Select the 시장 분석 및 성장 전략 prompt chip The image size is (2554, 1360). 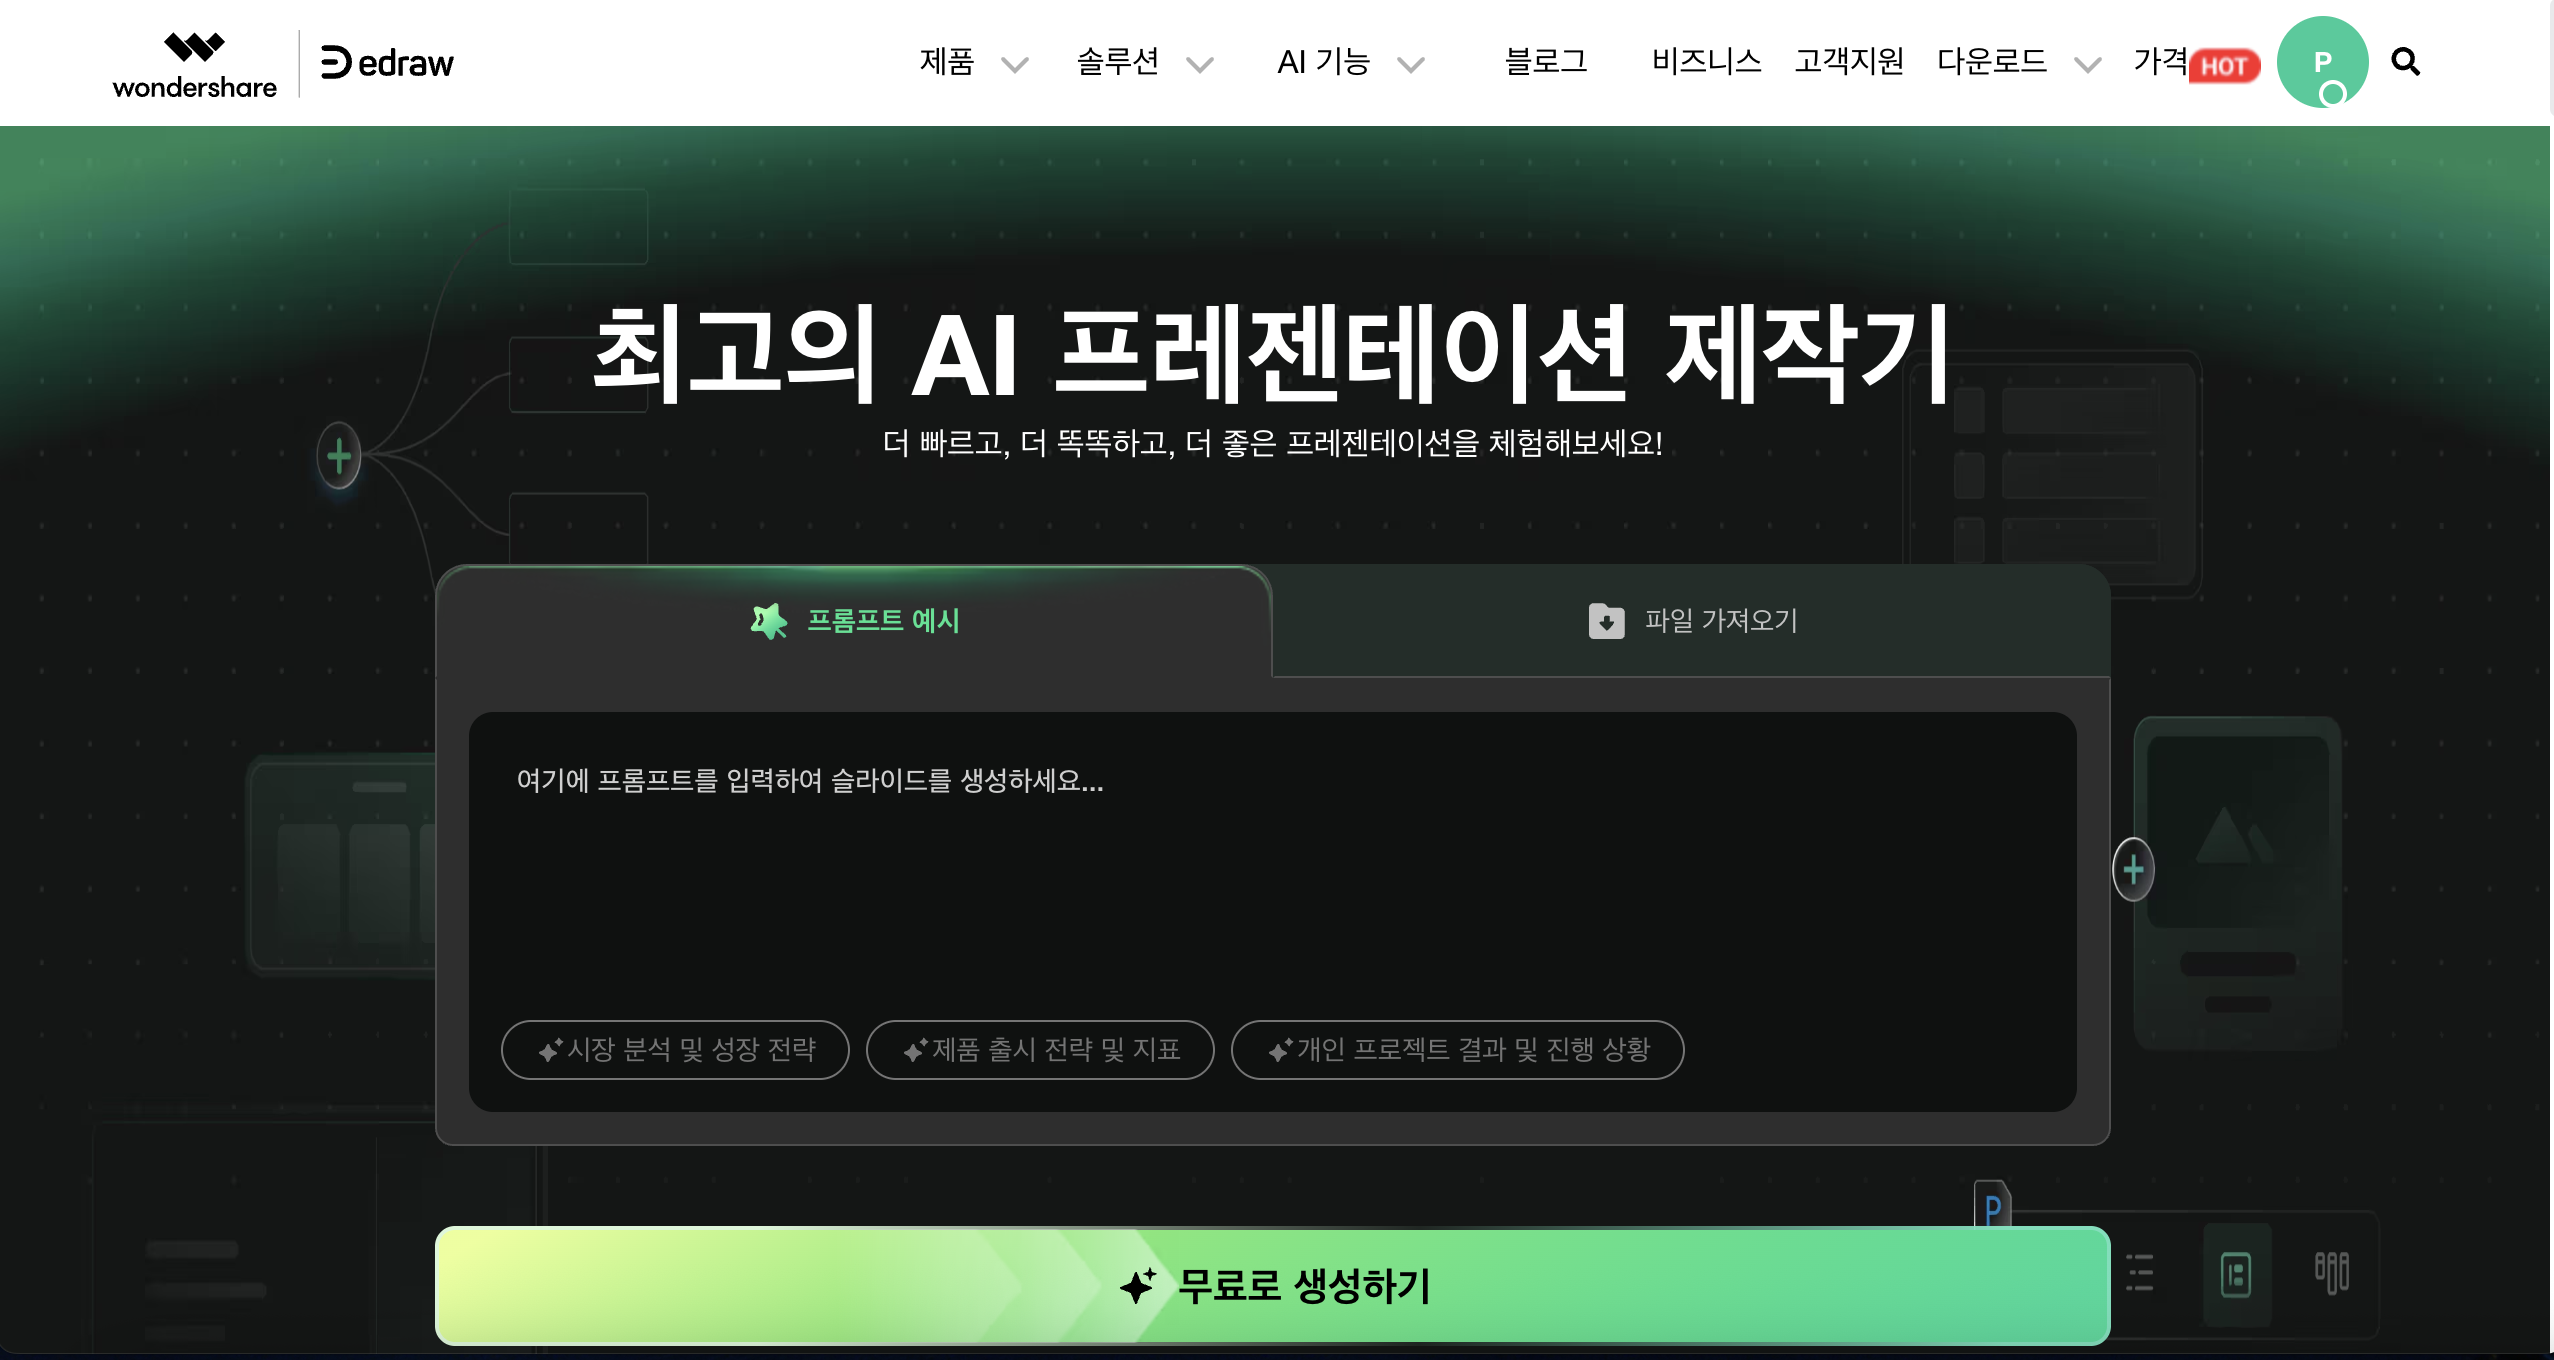675,1050
